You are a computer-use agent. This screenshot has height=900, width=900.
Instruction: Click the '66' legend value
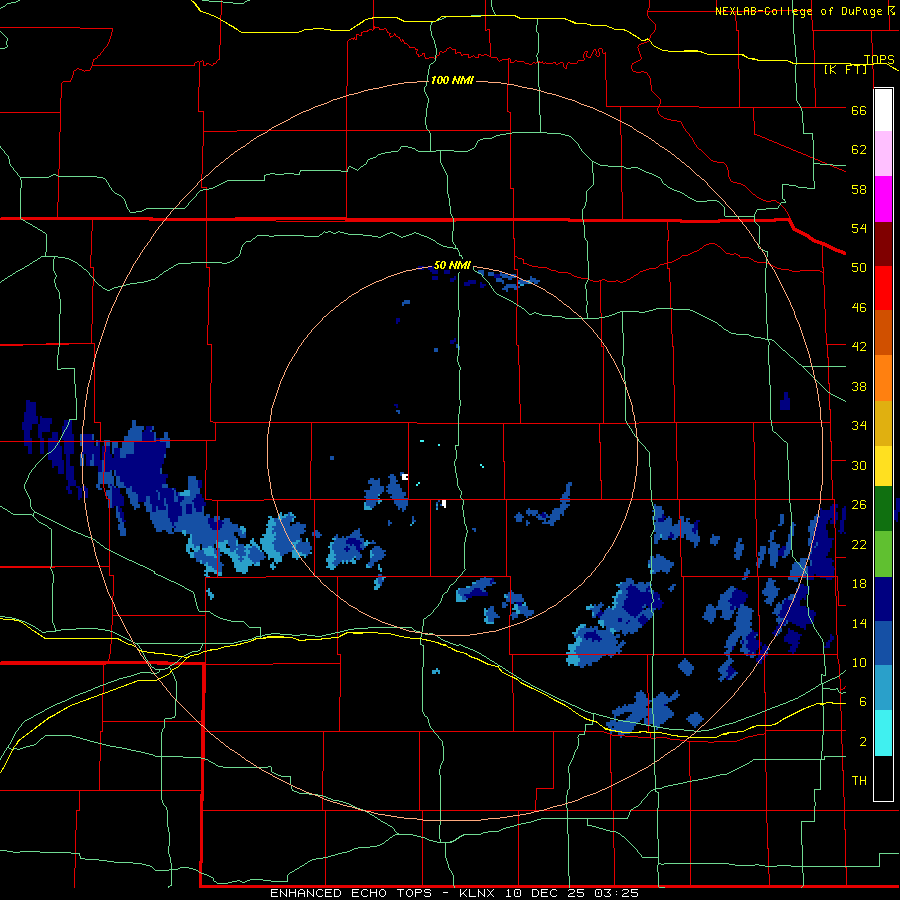[859, 111]
